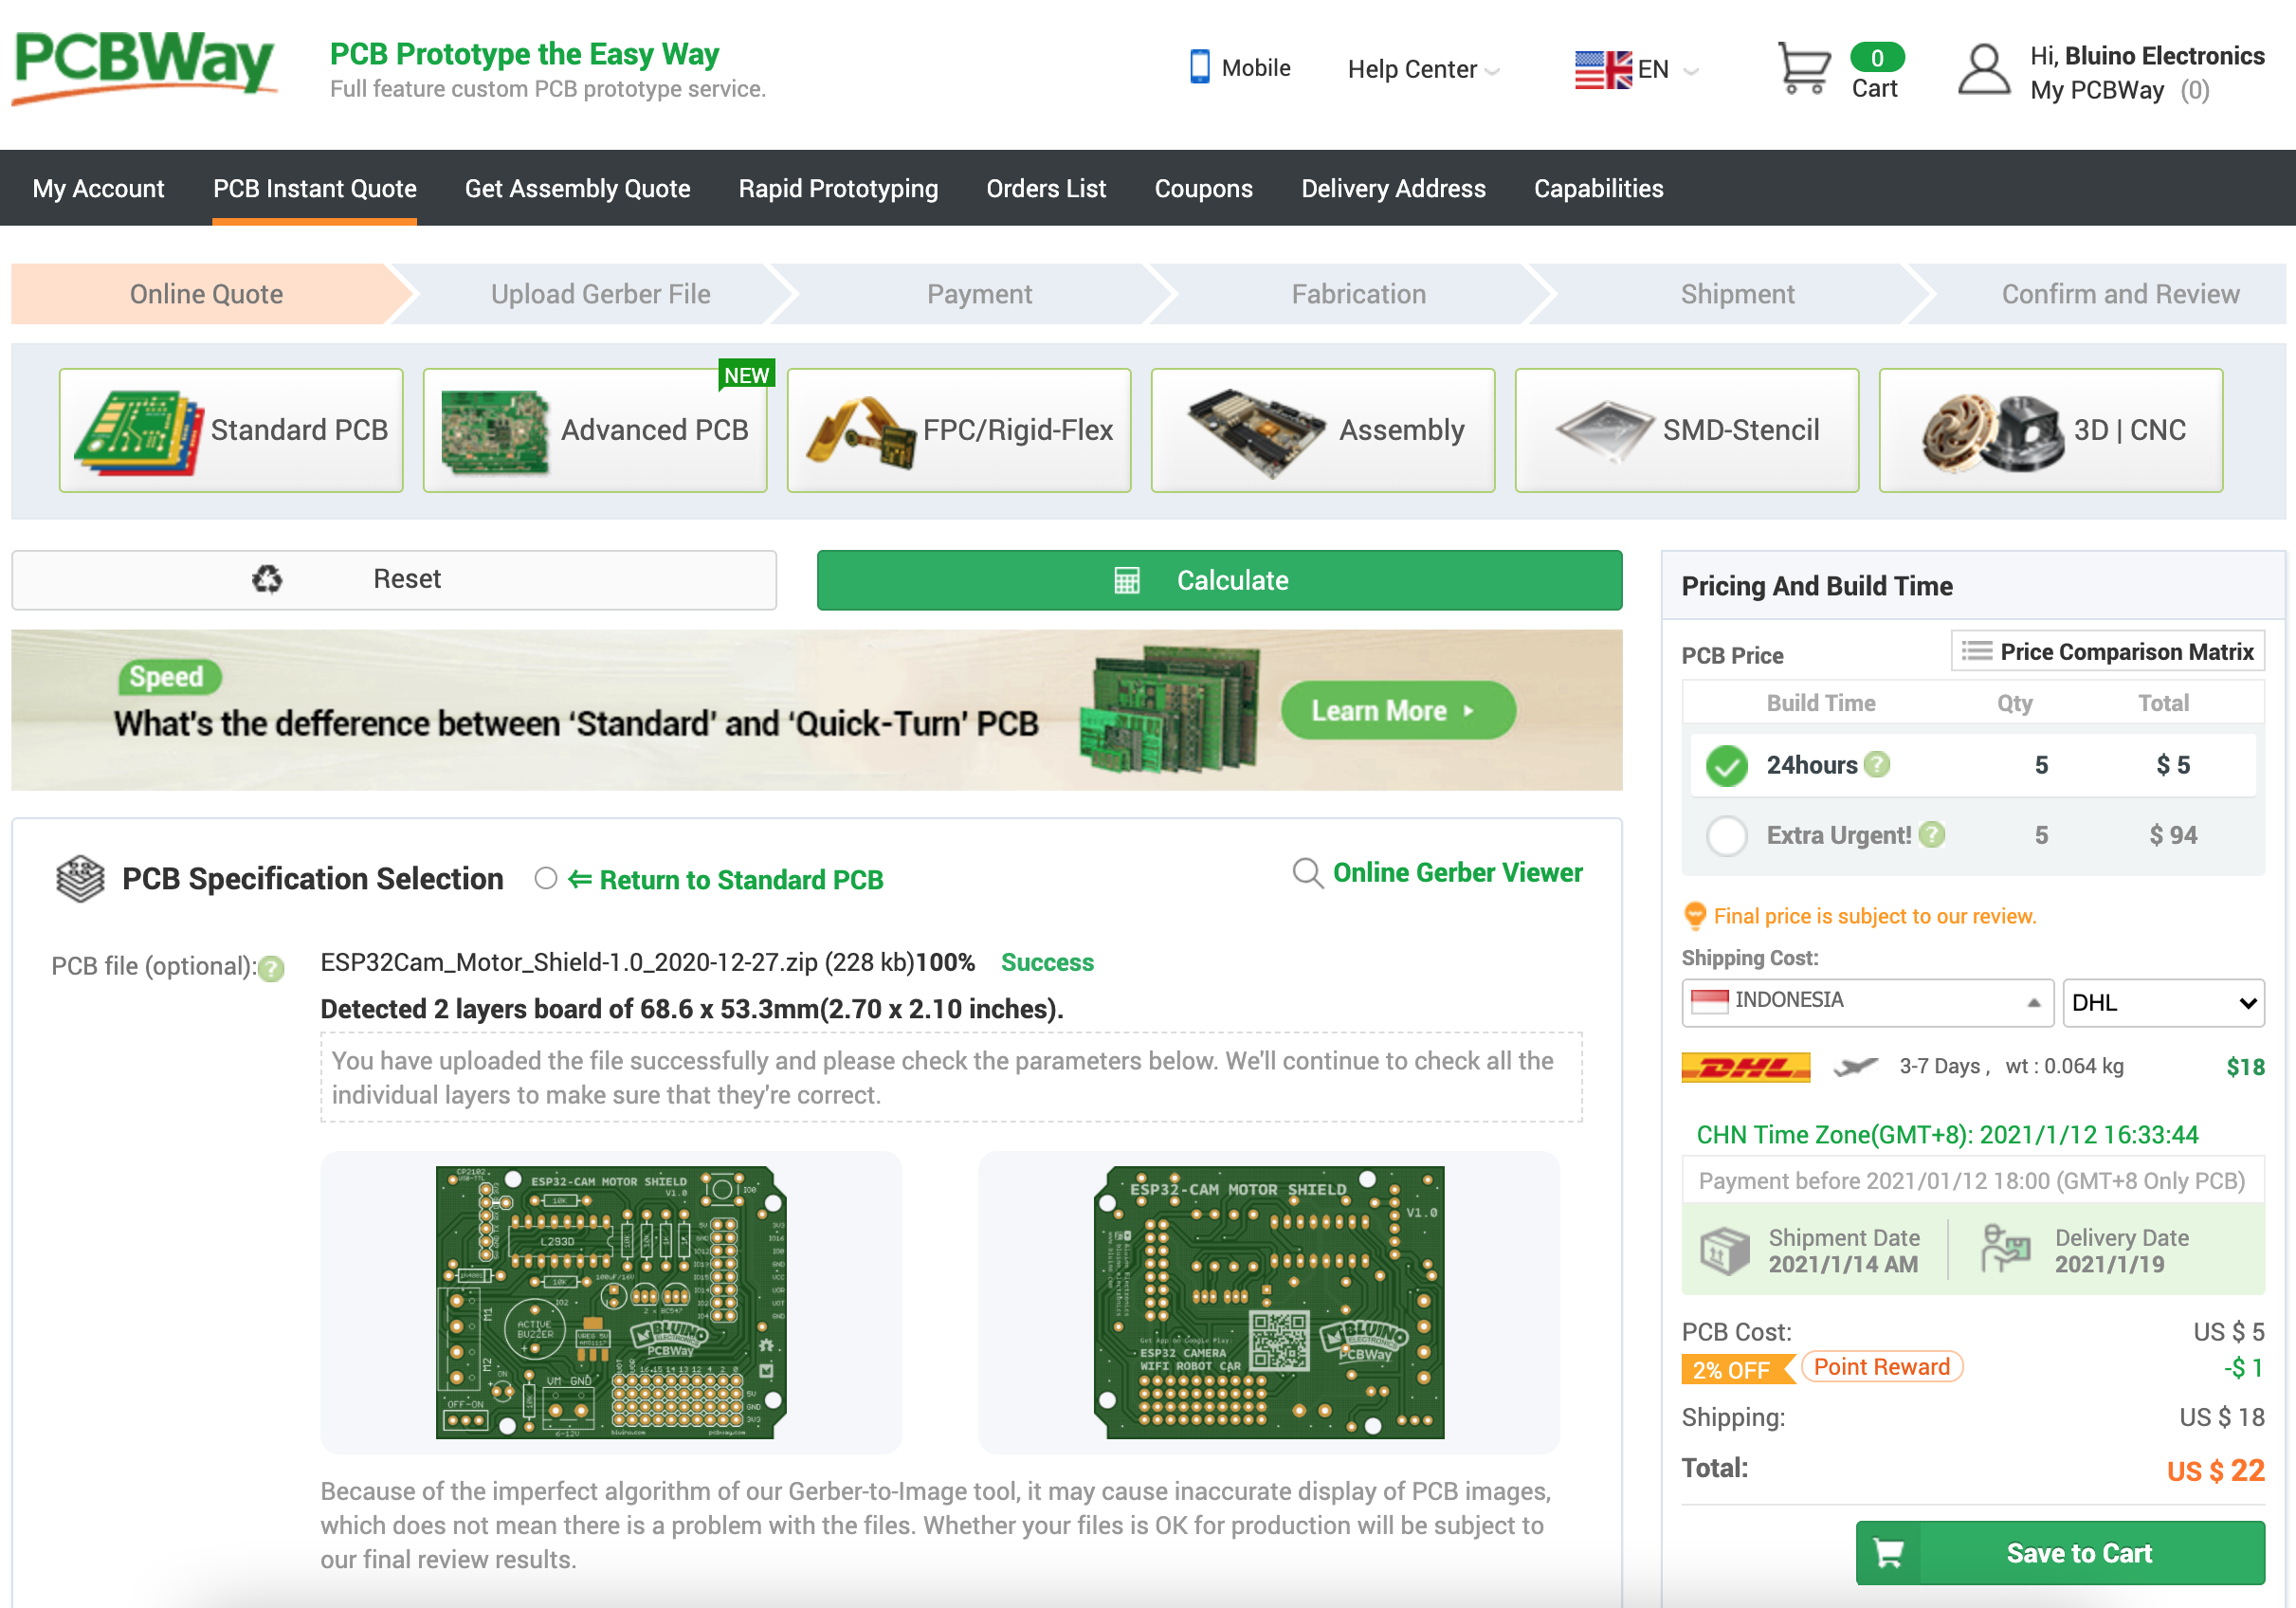
Task: Switch to the Advanced PCB tab
Action: [594, 430]
